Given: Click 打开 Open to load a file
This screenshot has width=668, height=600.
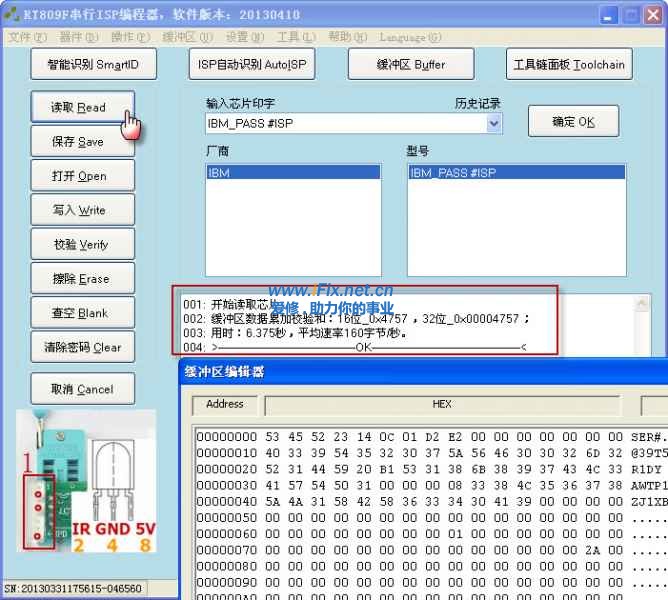Looking at the screenshot, I should click(78, 176).
